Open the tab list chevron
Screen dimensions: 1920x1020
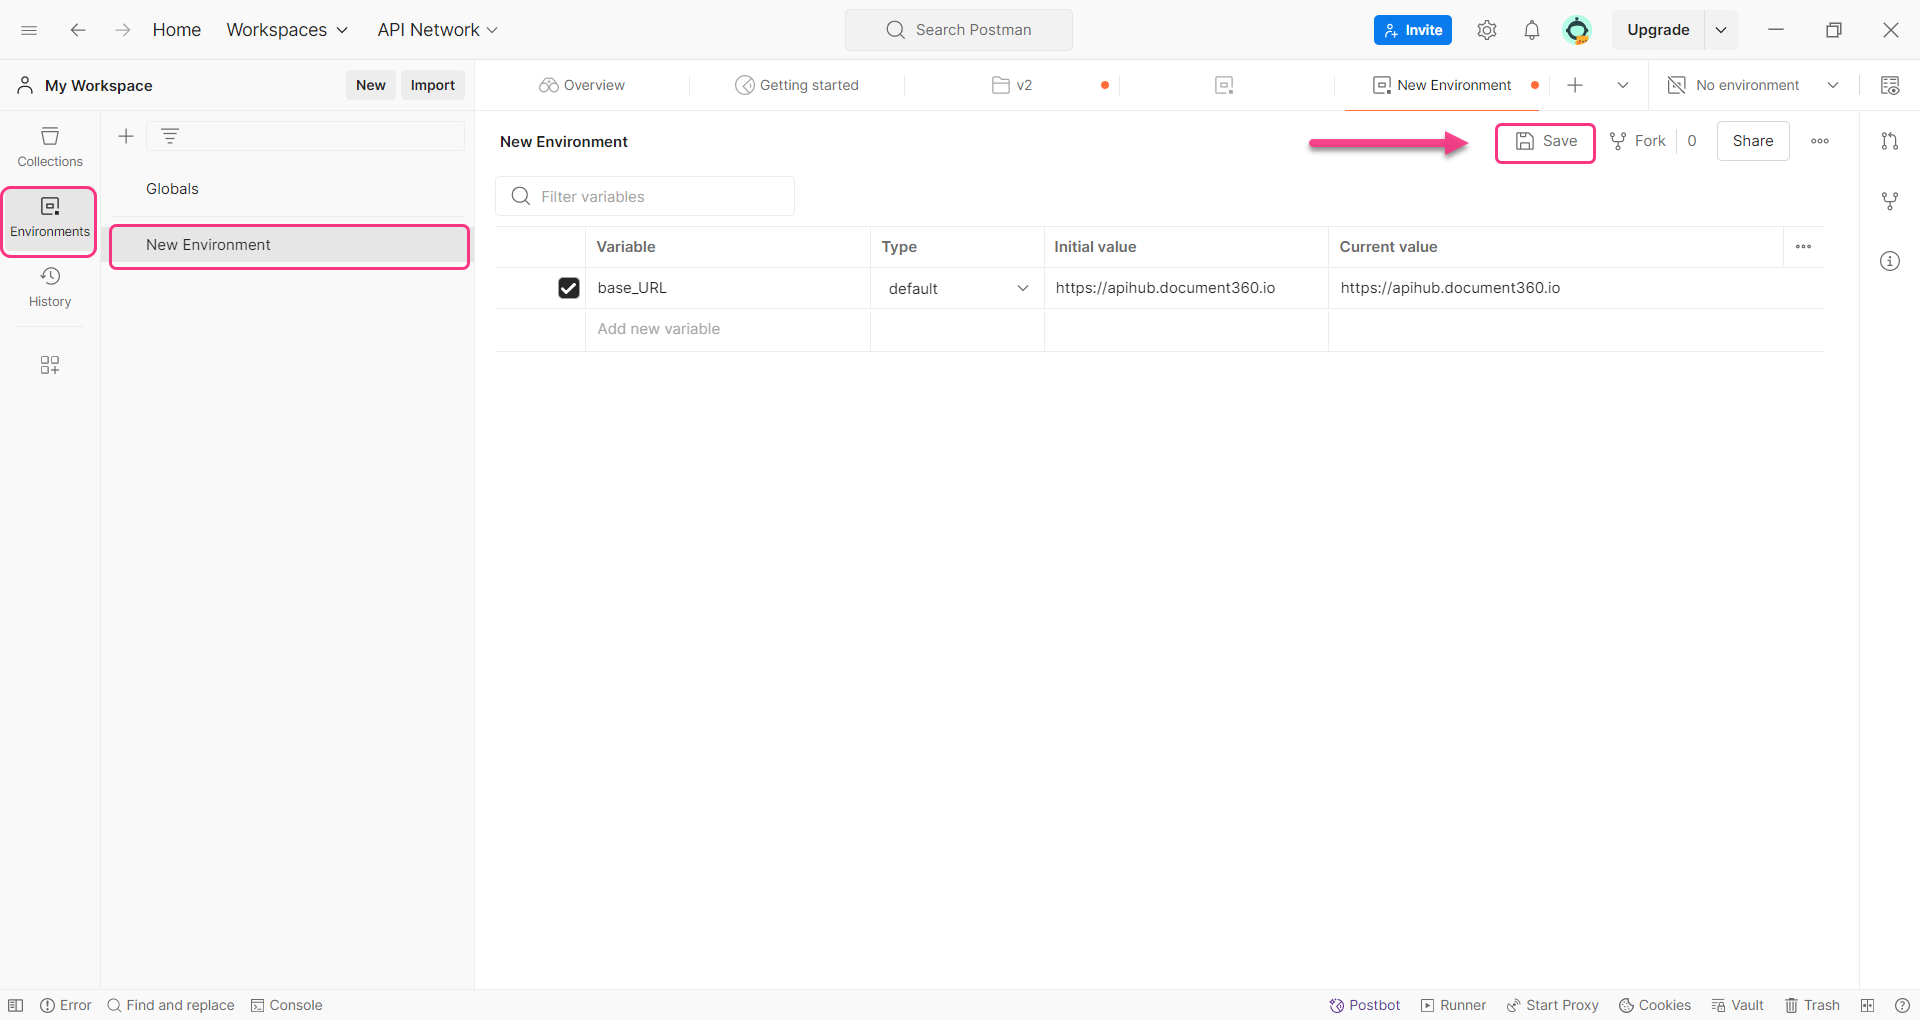coord(1623,85)
